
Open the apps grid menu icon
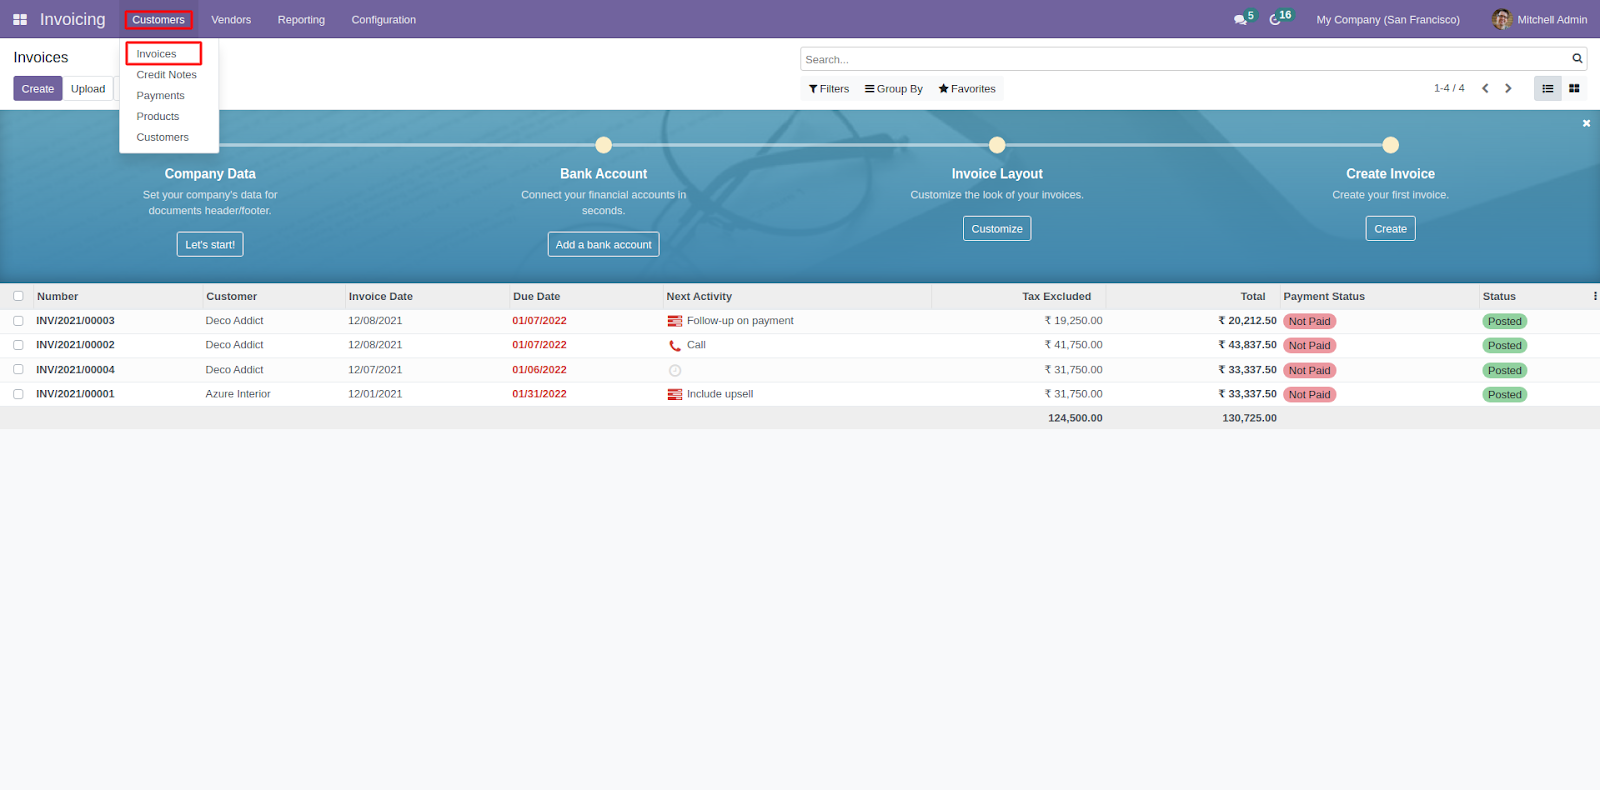pos(20,19)
